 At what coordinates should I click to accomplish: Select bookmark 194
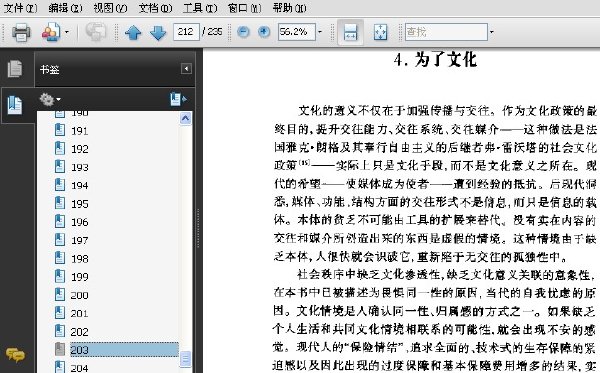pyautogui.click(x=80, y=186)
